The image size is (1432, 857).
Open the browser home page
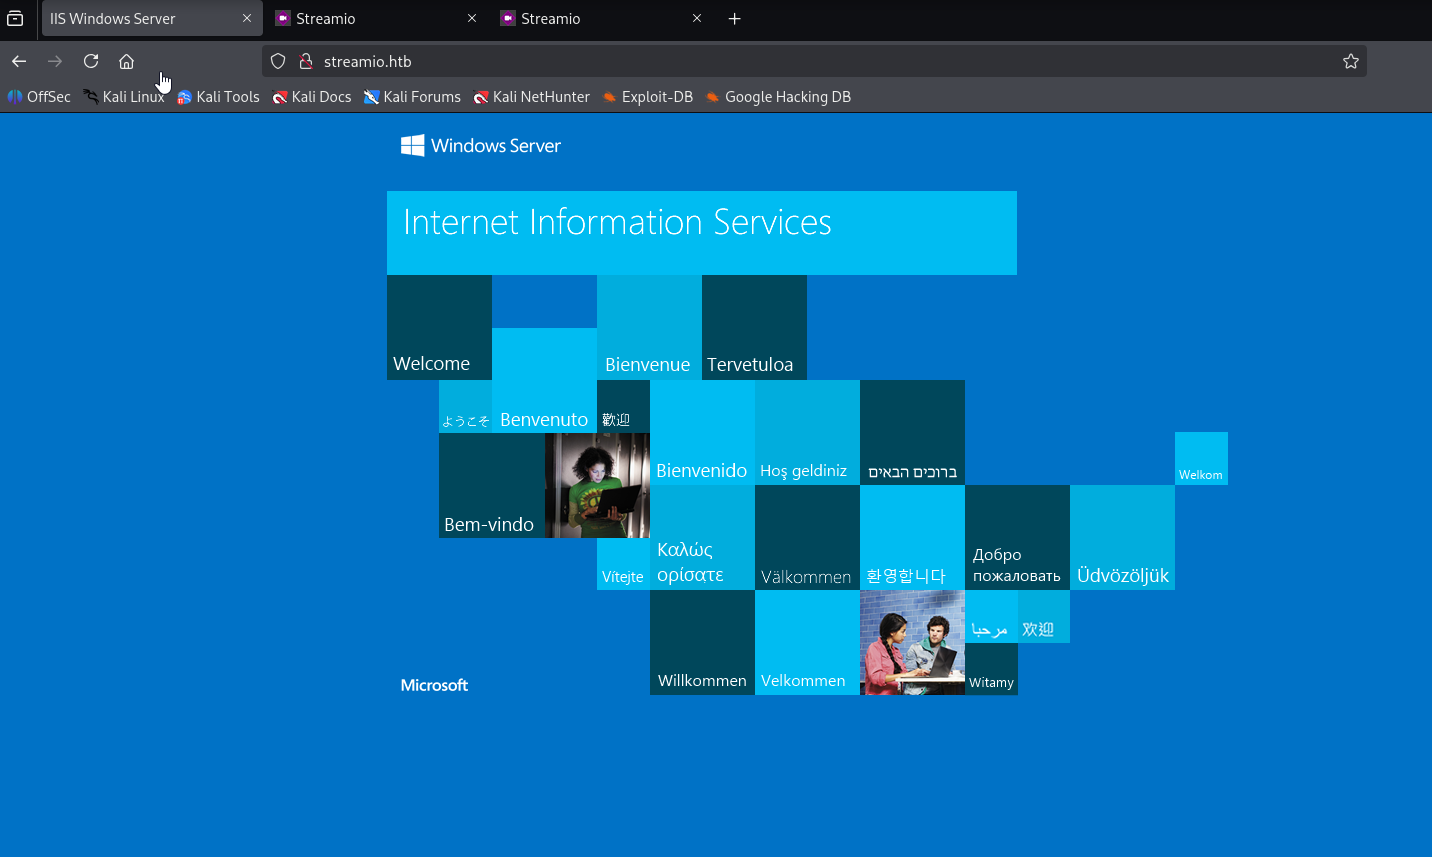tap(126, 61)
